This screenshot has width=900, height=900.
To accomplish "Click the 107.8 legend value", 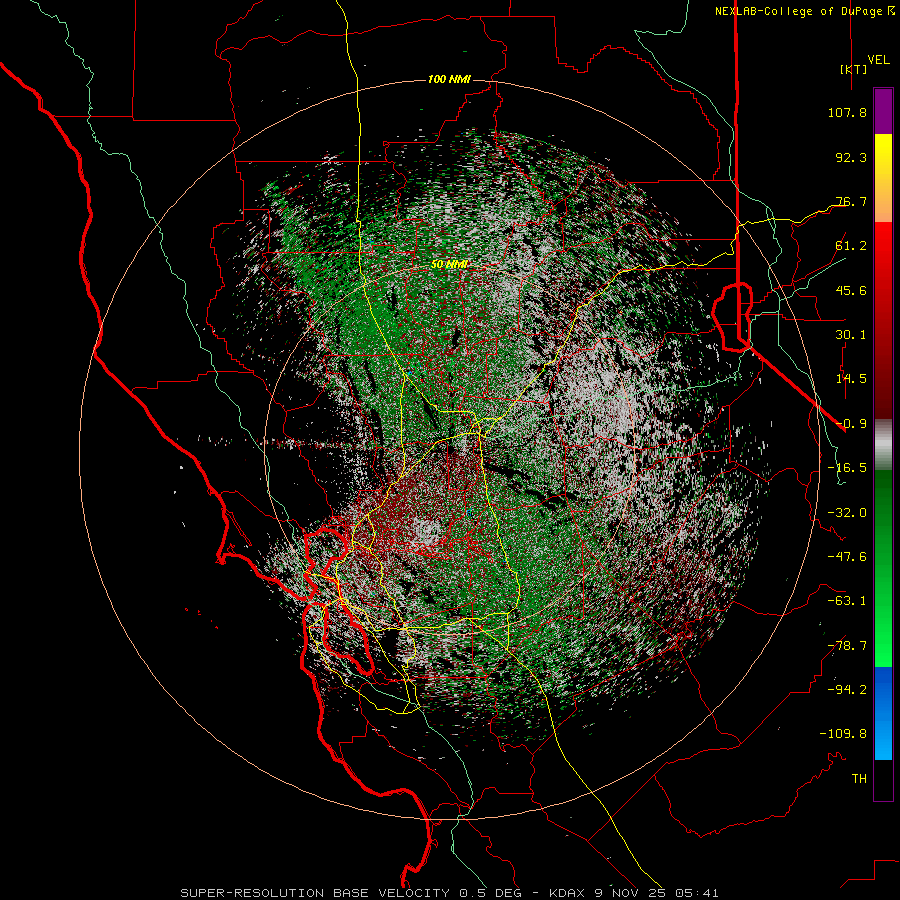I will pos(847,112).
